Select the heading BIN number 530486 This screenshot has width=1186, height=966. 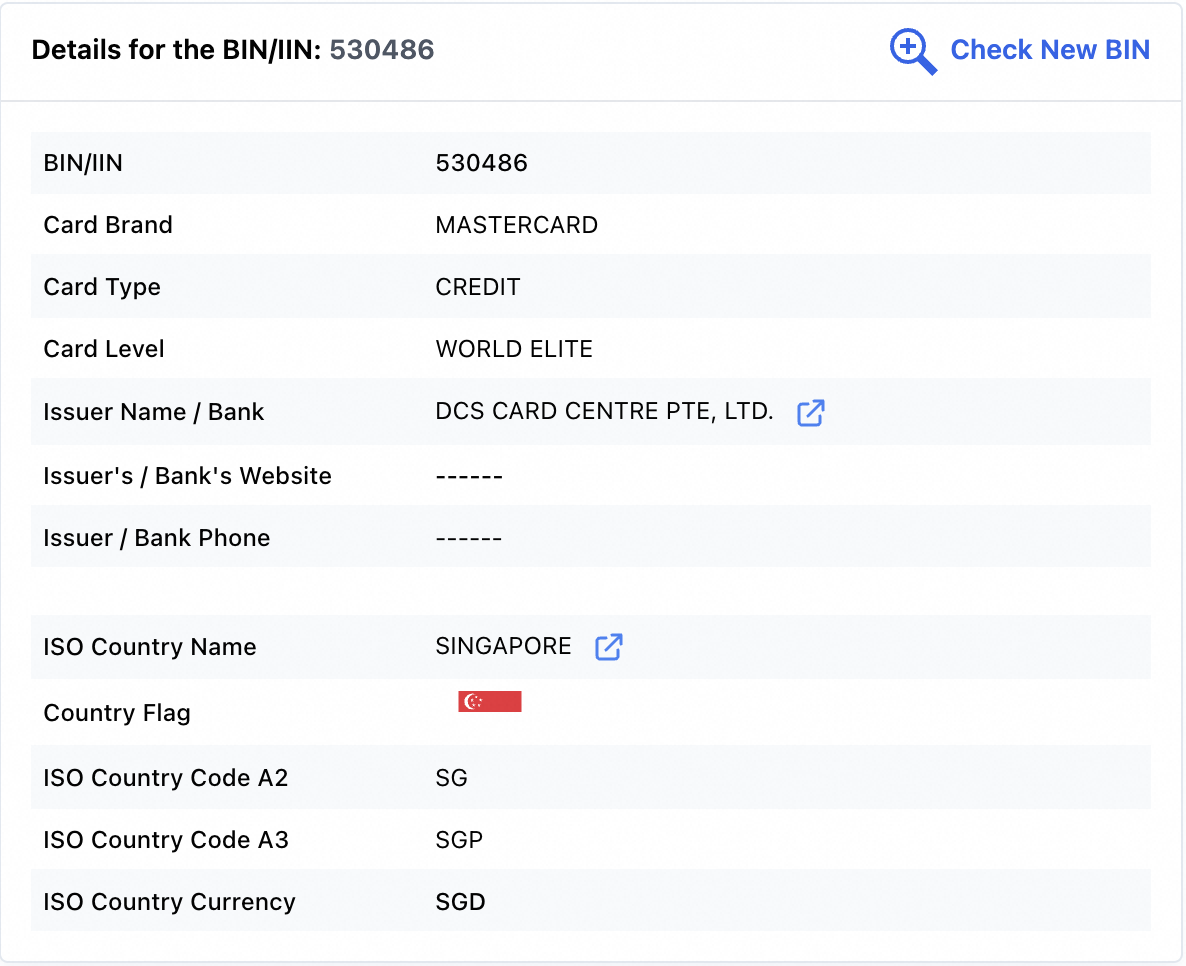[x=382, y=50]
